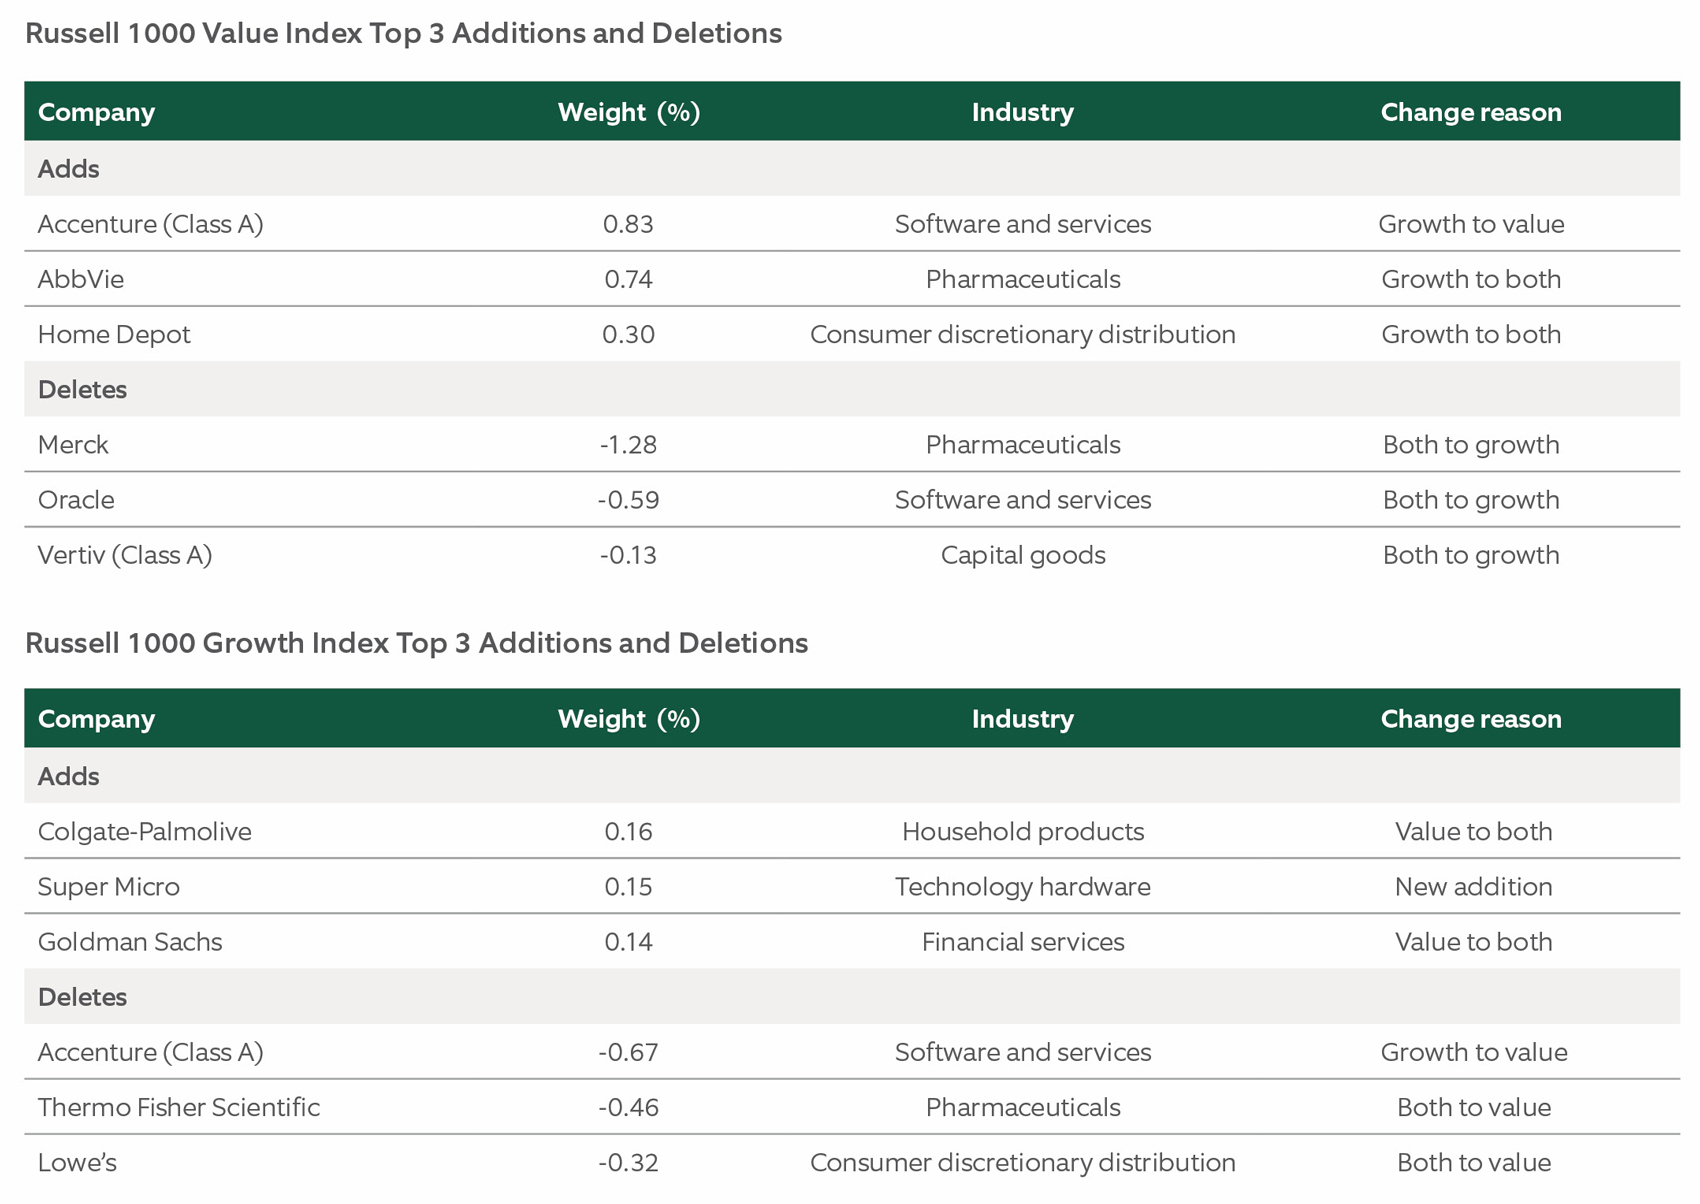Select the -0.32 weight value

coord(629,1162)
